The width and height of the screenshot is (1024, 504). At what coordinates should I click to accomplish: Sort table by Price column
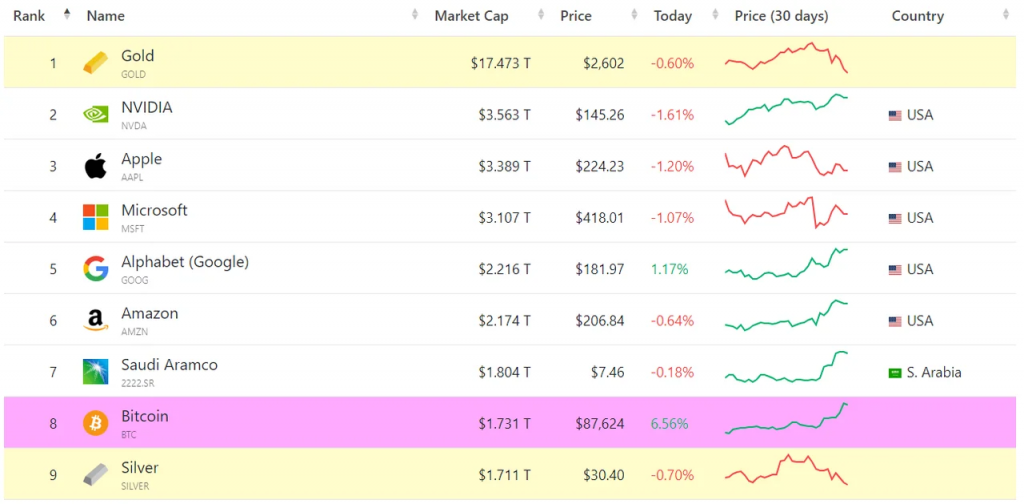(x=576, y=16)
